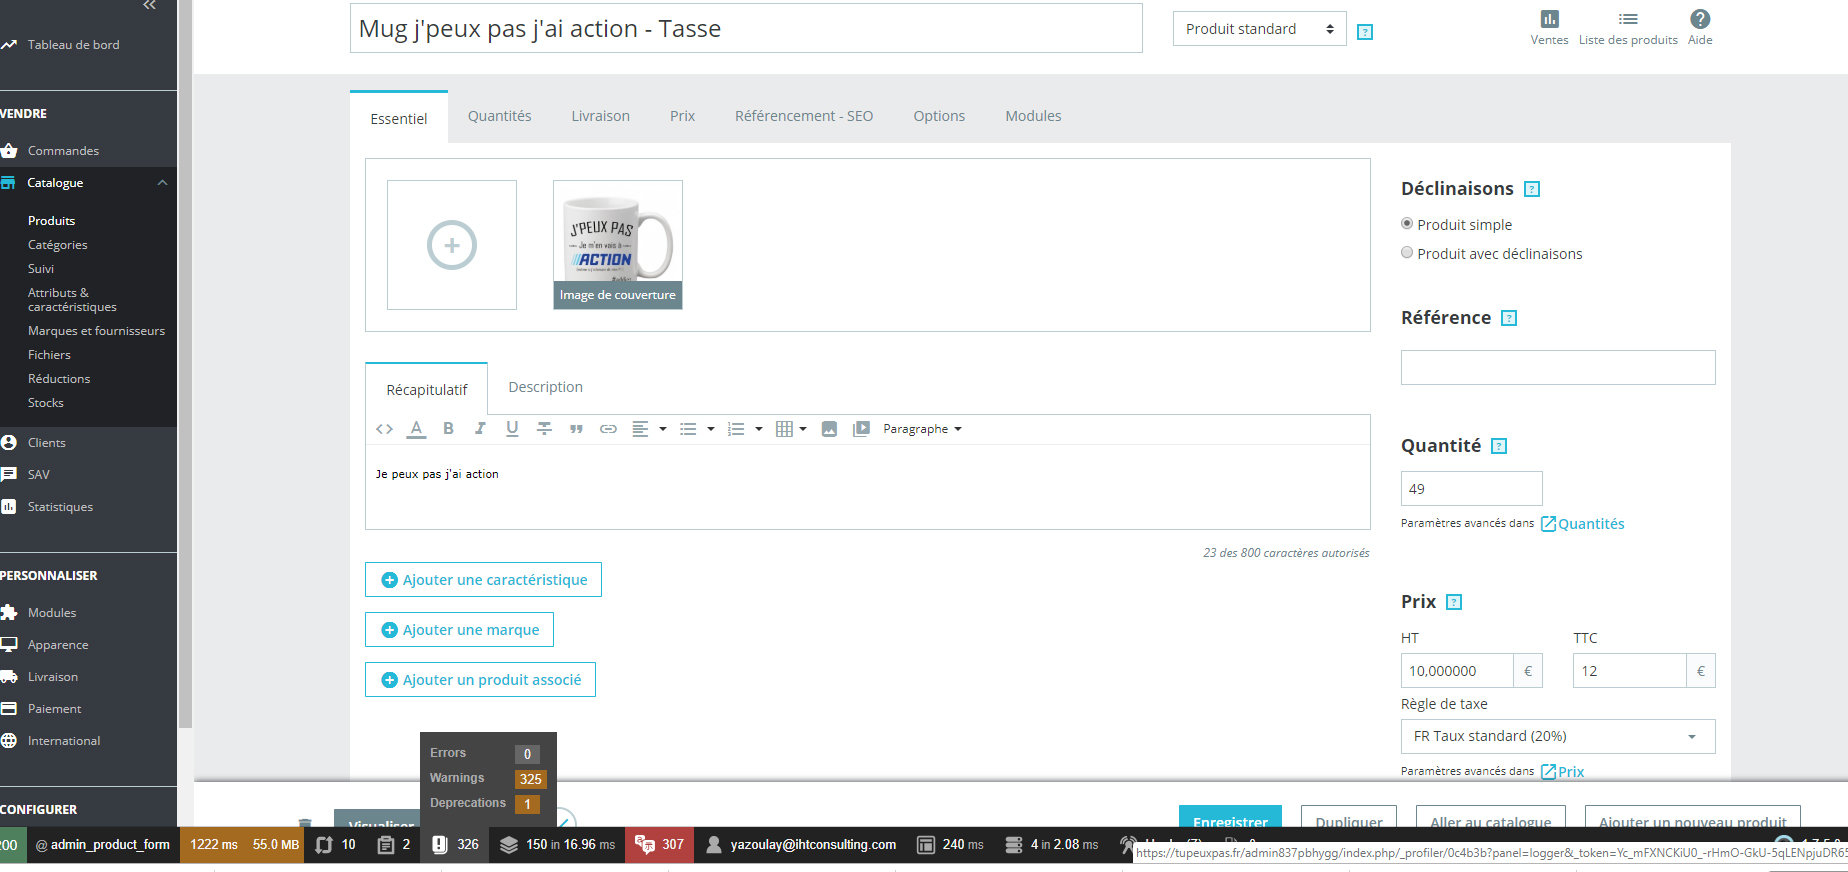Image resolution: width=1848 pixels, height=872 pixels.
Task: Follow the Quantités advanced settings link
Action: 1582,524
